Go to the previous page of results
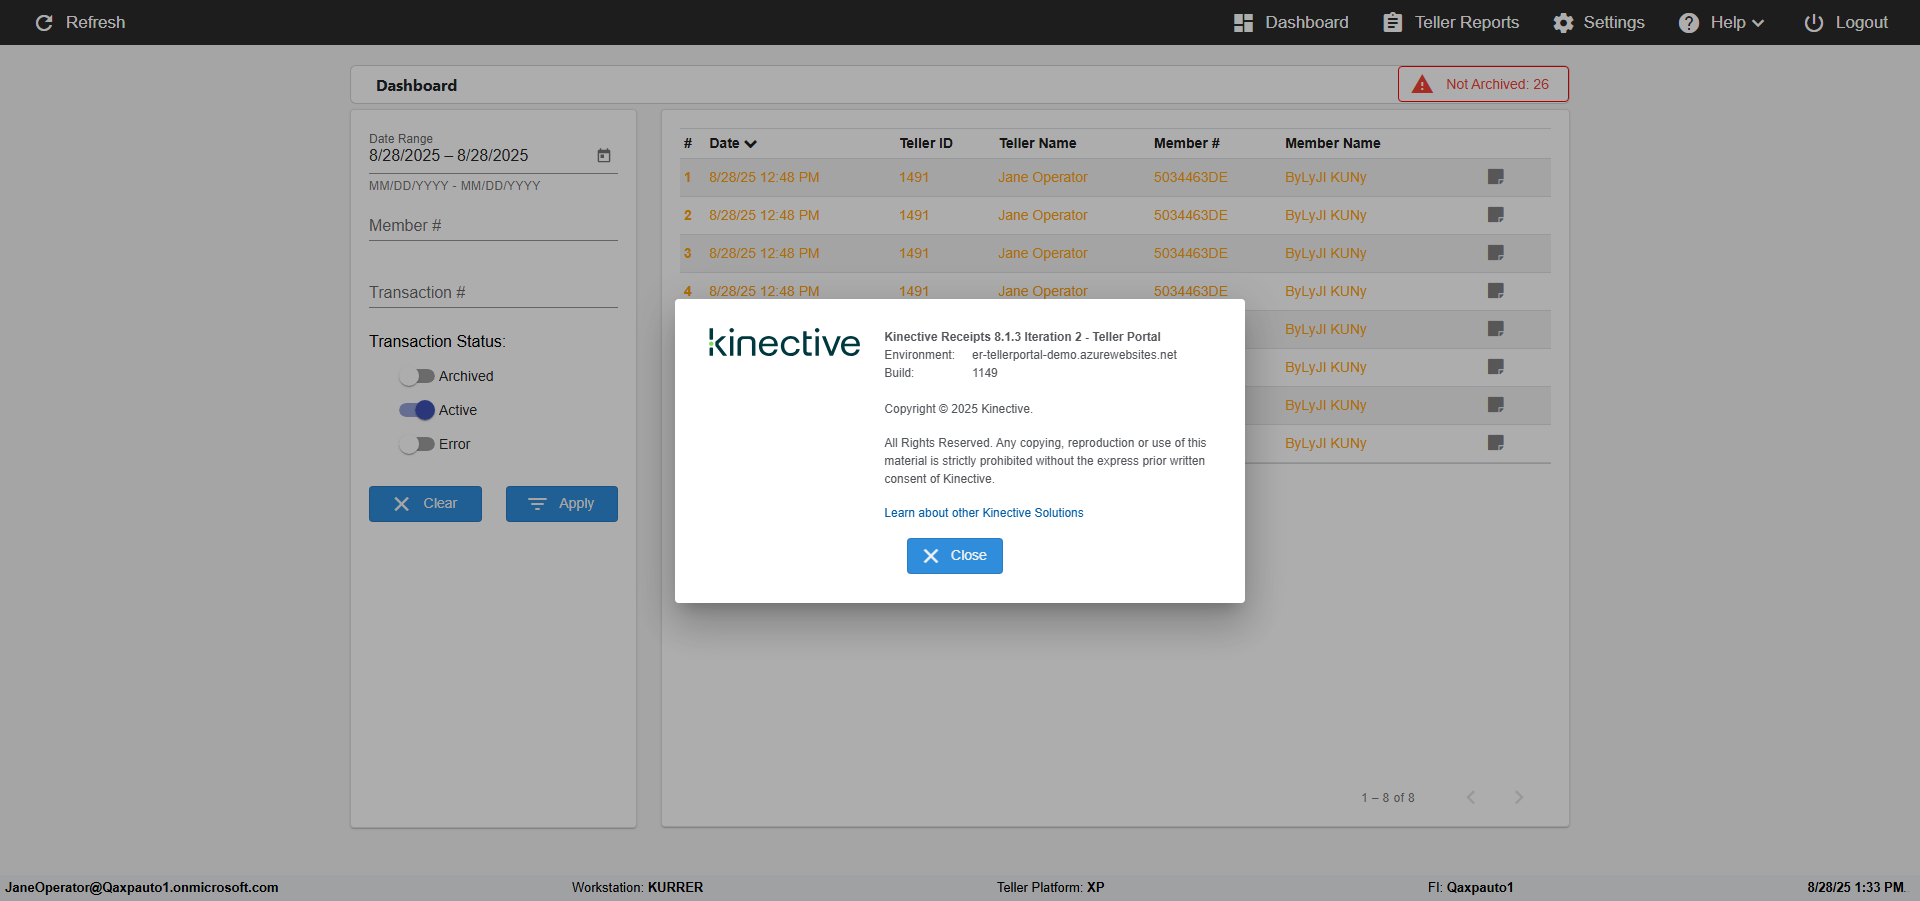Screen dimensions: 1920x901 click(x=1471, y=797)
